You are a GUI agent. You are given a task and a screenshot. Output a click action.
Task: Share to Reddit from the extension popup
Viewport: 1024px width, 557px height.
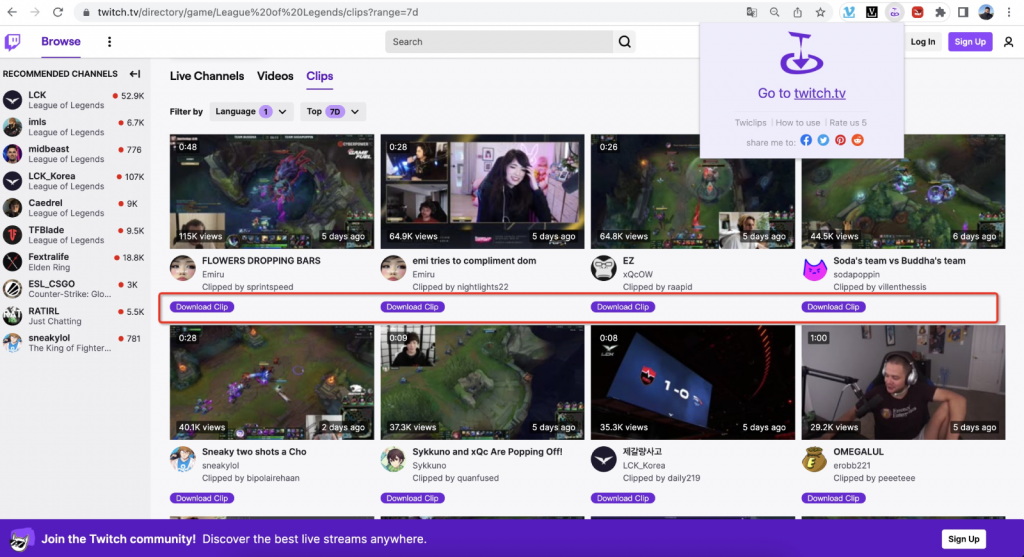tap(857, 140)
